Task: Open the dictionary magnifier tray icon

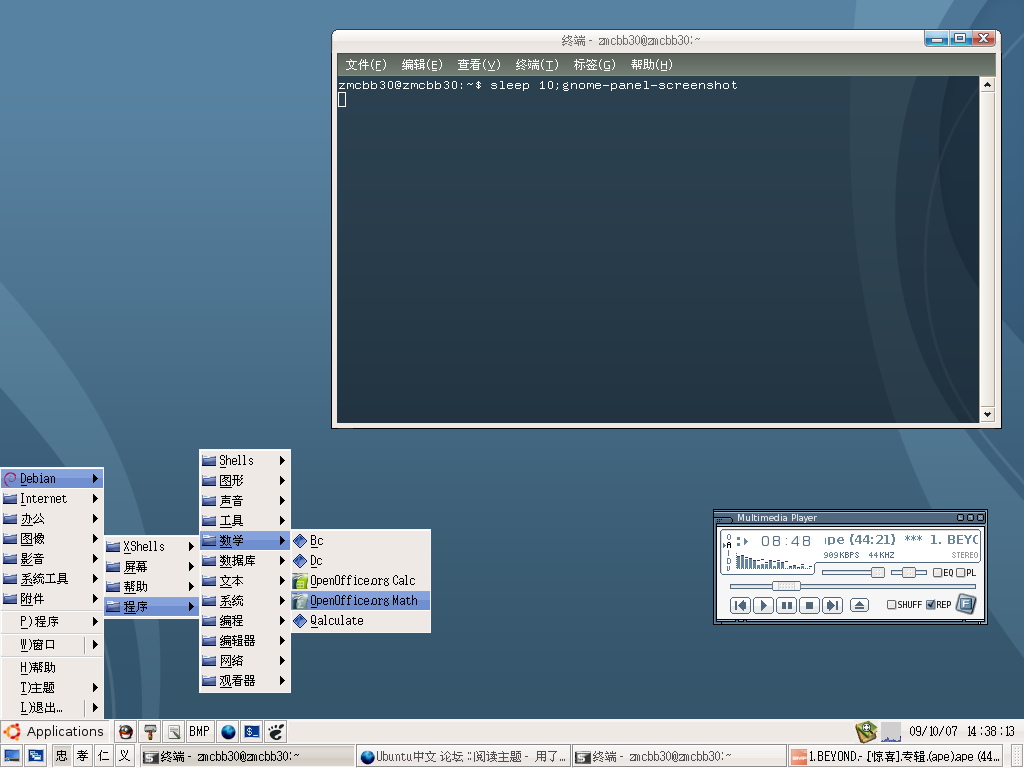Action: tap(866, 731)
